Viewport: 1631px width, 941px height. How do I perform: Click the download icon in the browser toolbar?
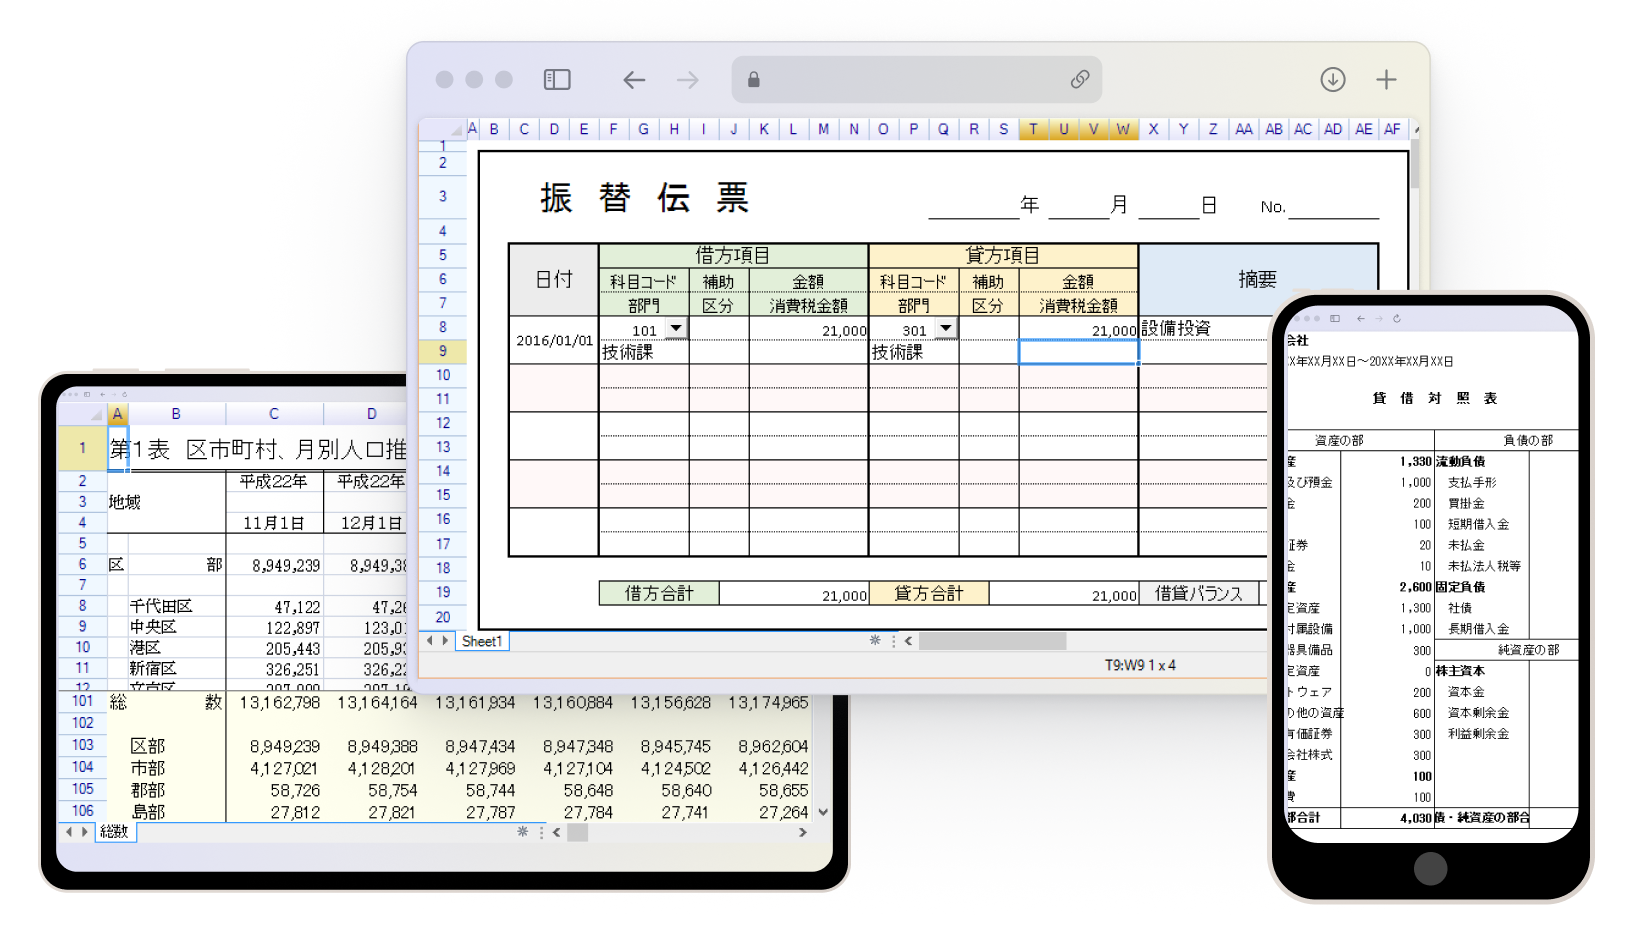pos(1333,79)
